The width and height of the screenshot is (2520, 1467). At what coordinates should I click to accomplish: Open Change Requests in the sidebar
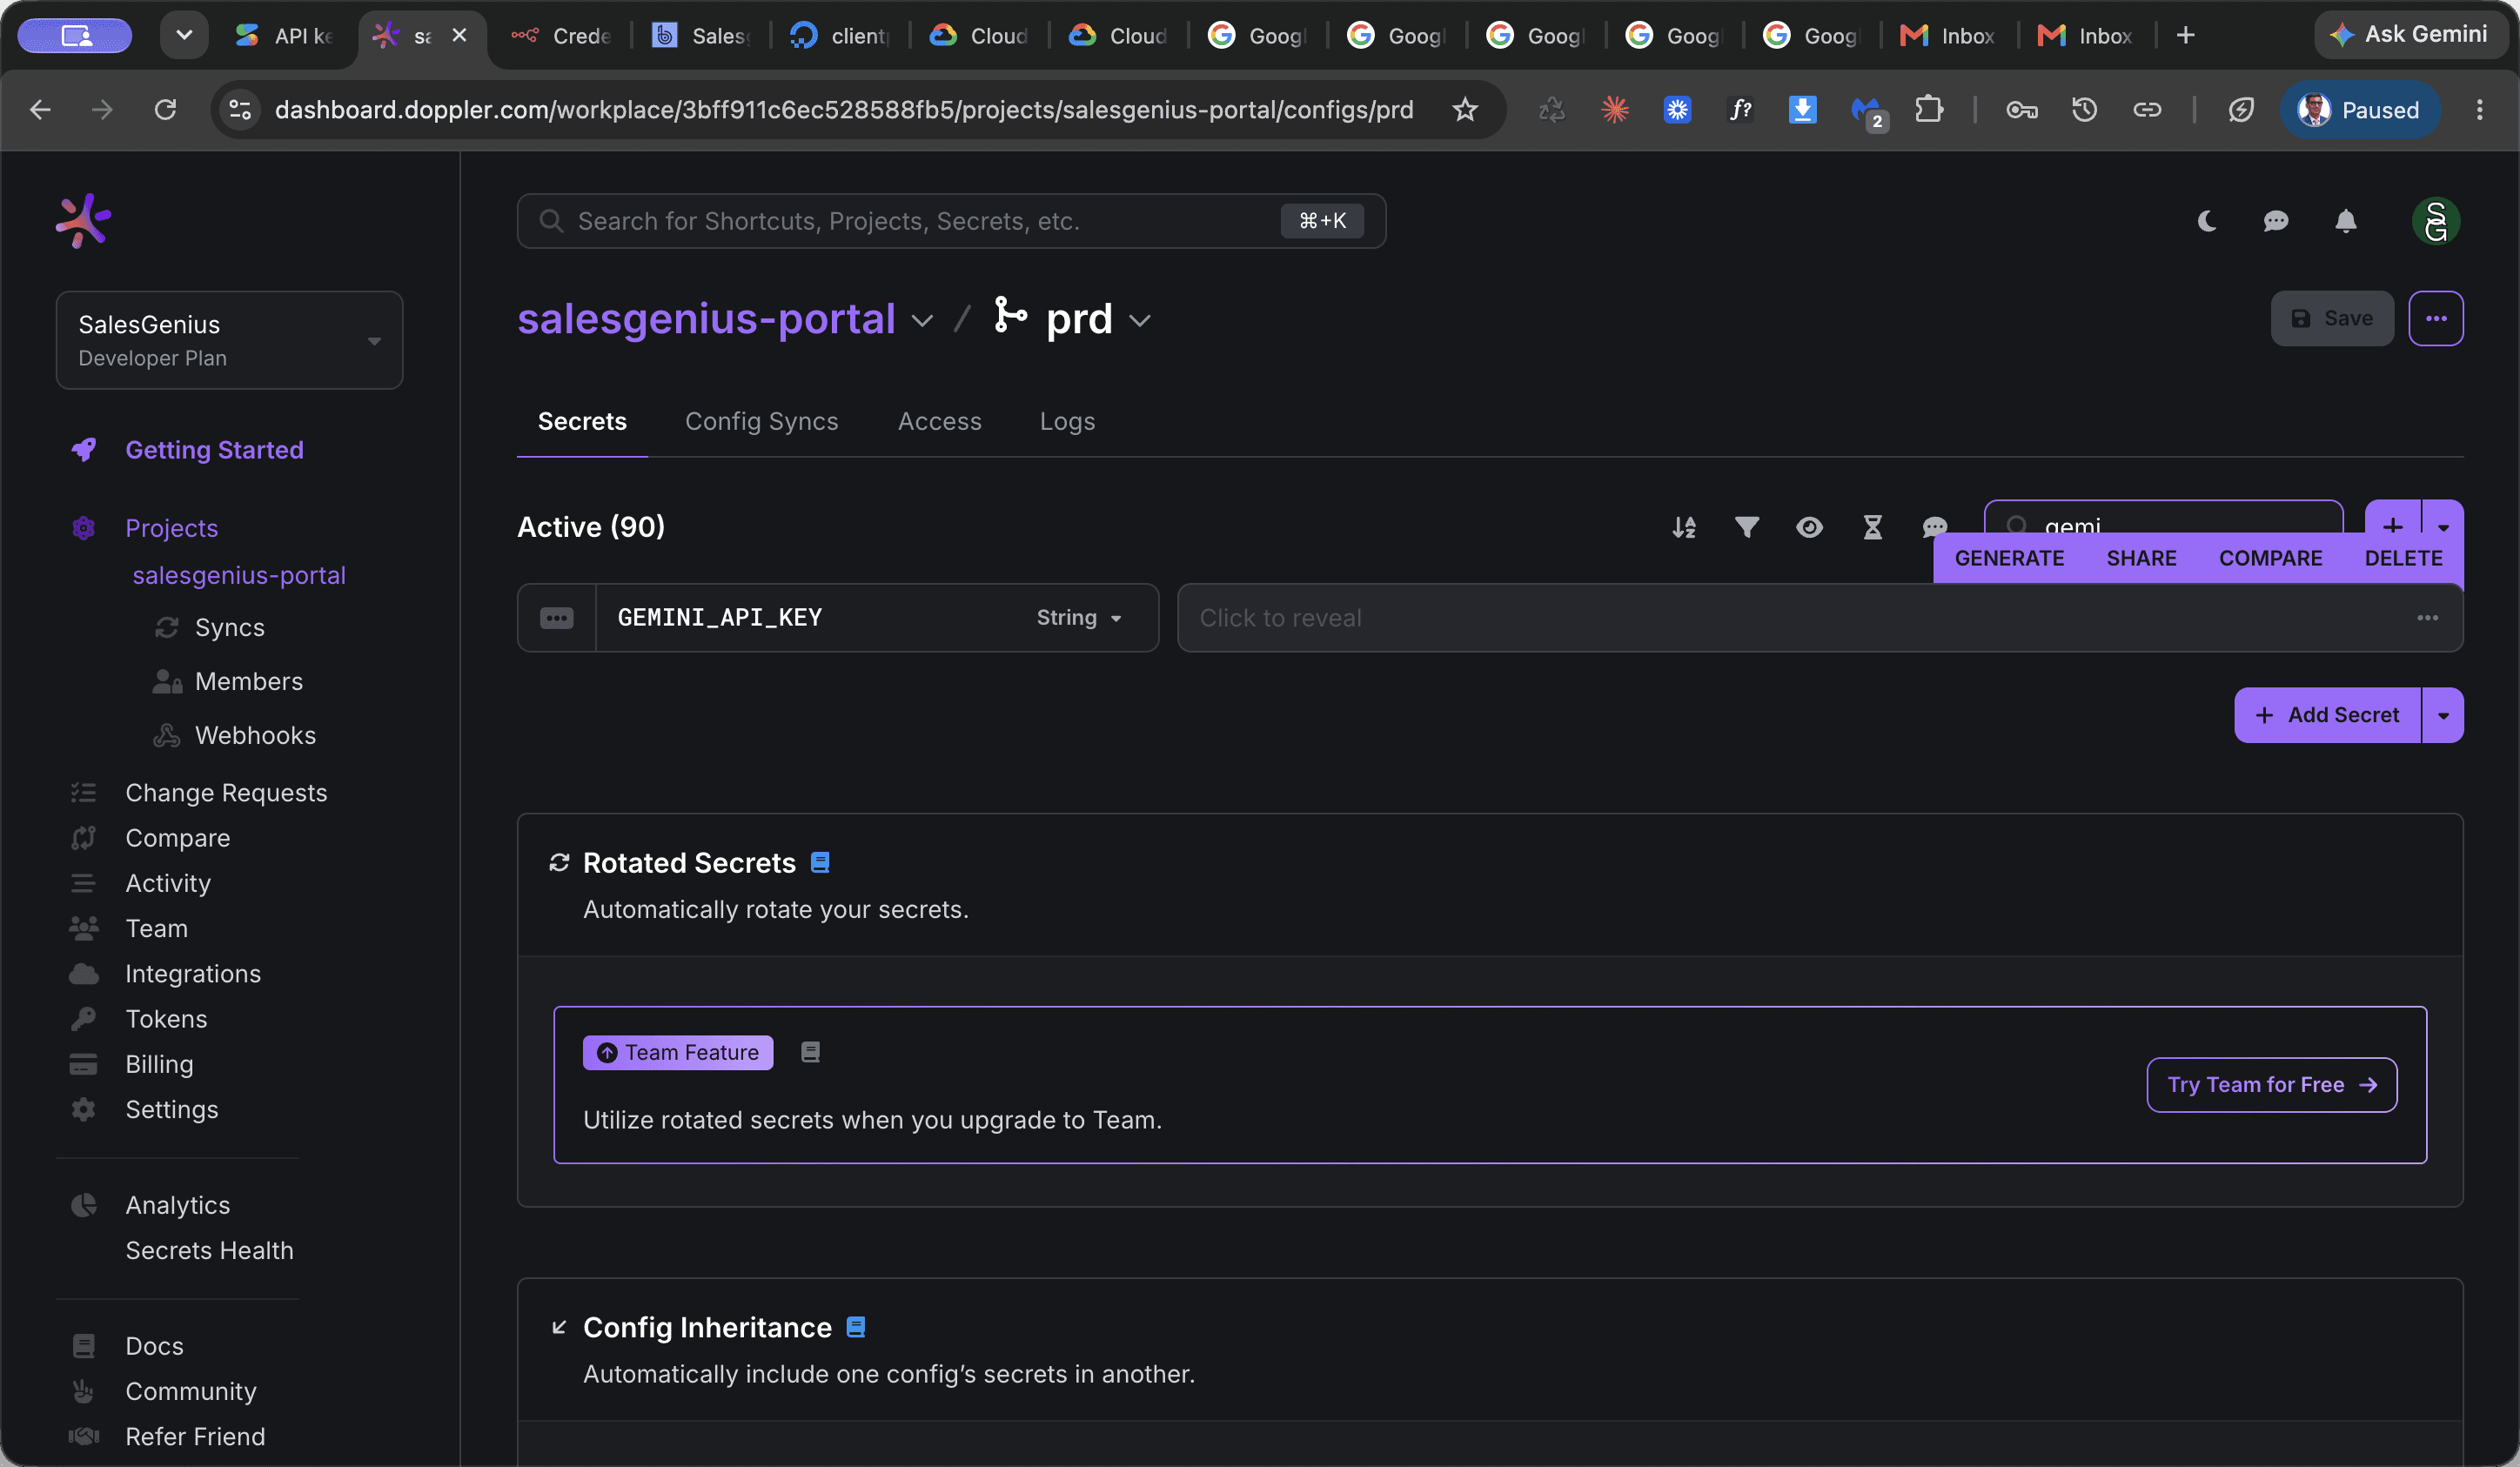(226, 793)
